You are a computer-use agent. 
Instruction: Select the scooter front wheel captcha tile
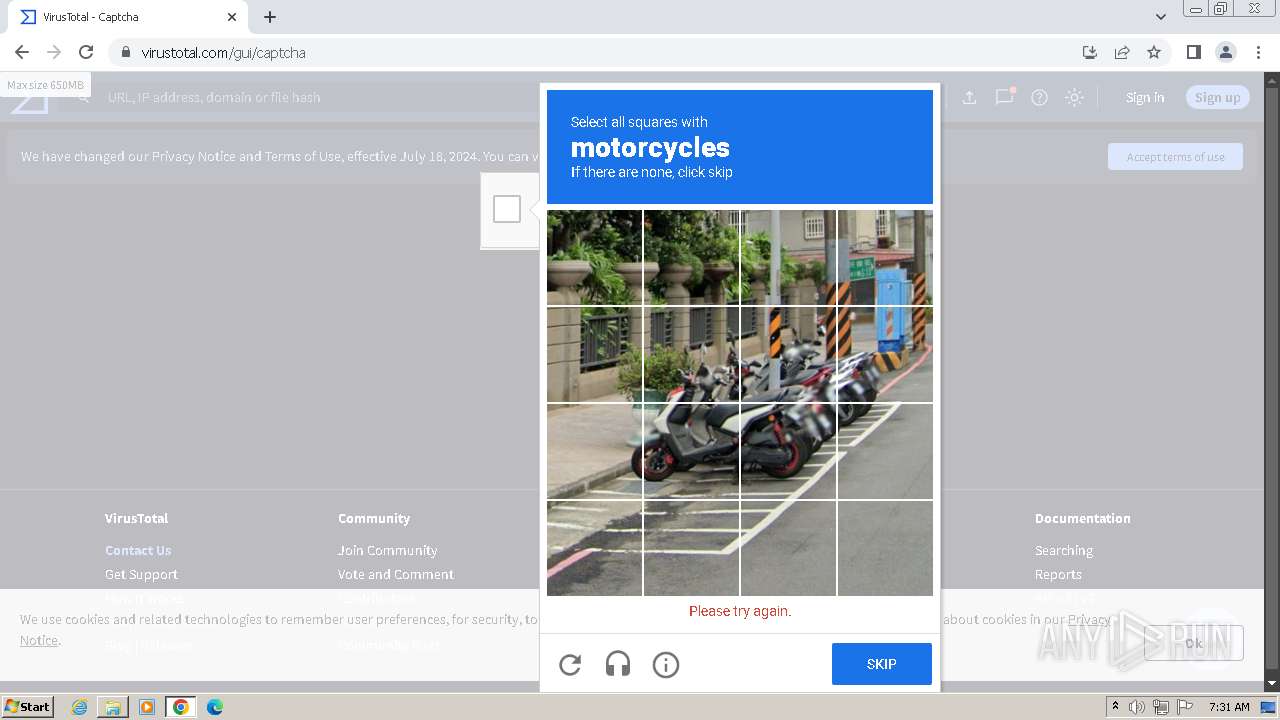coord(691,451)
